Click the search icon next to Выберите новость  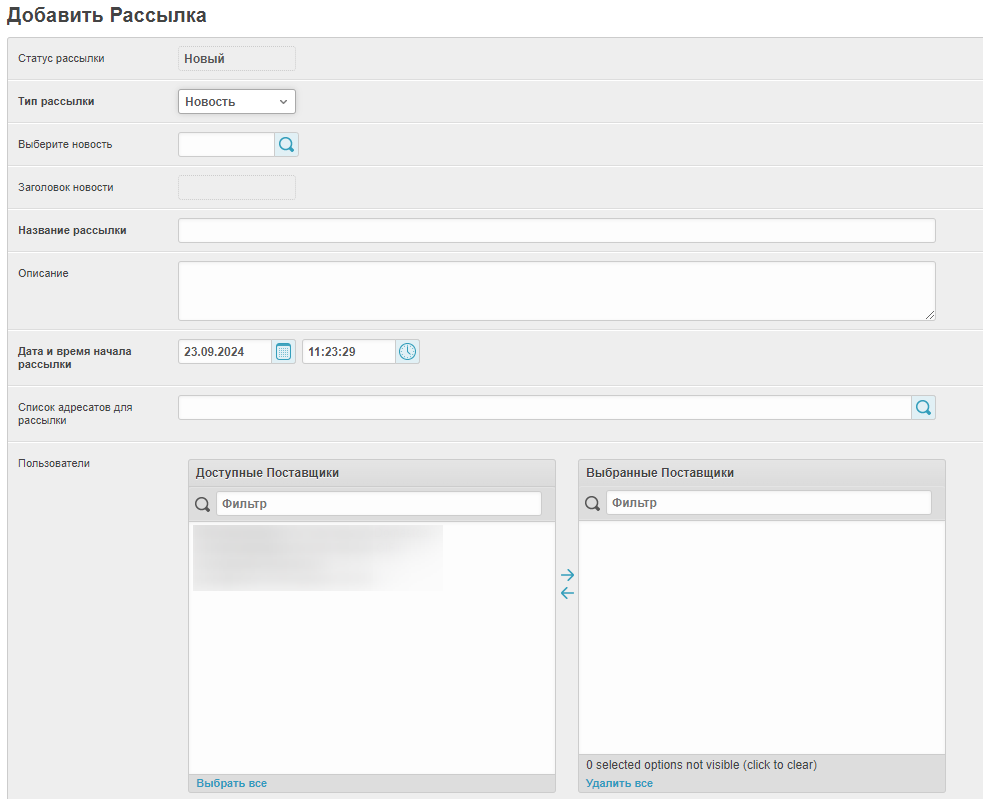point(286,145)
